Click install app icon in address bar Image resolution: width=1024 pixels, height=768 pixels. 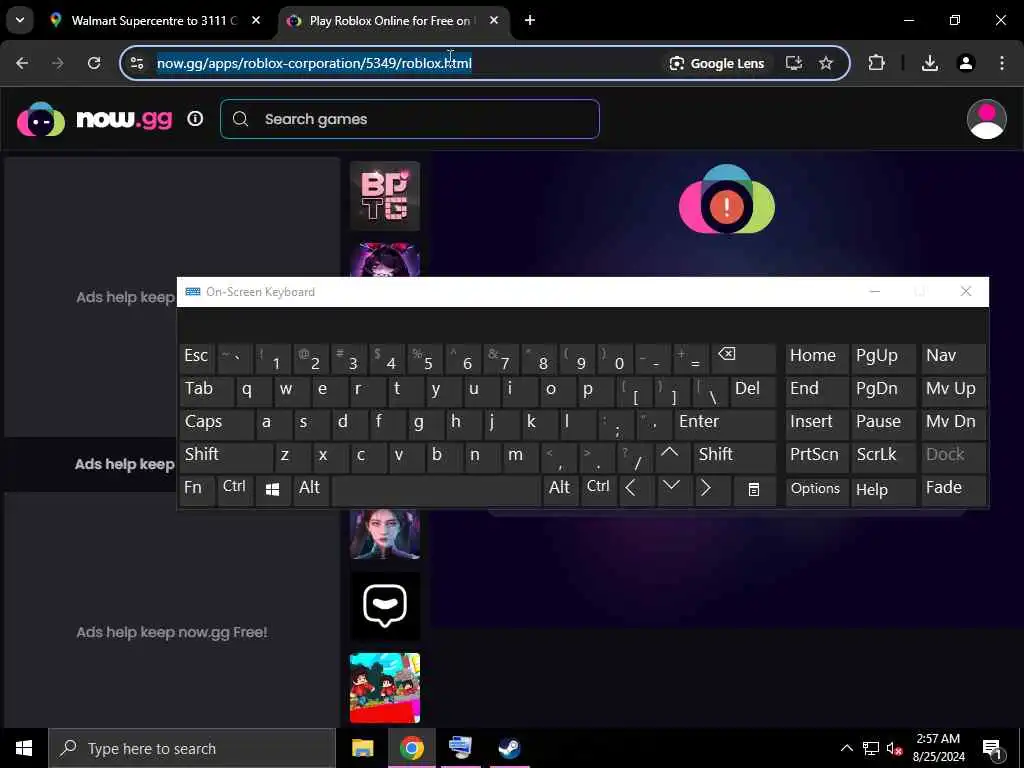click(793, 63)
